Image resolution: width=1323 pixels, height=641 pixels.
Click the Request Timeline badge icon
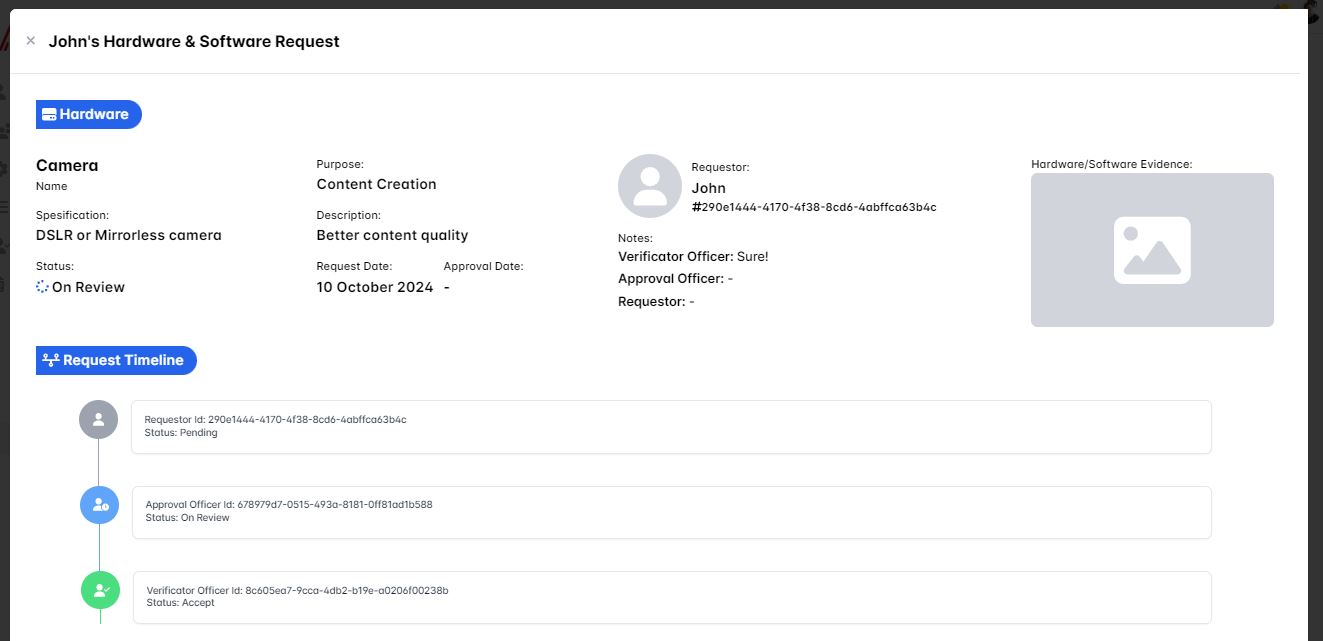click(51, 360)
